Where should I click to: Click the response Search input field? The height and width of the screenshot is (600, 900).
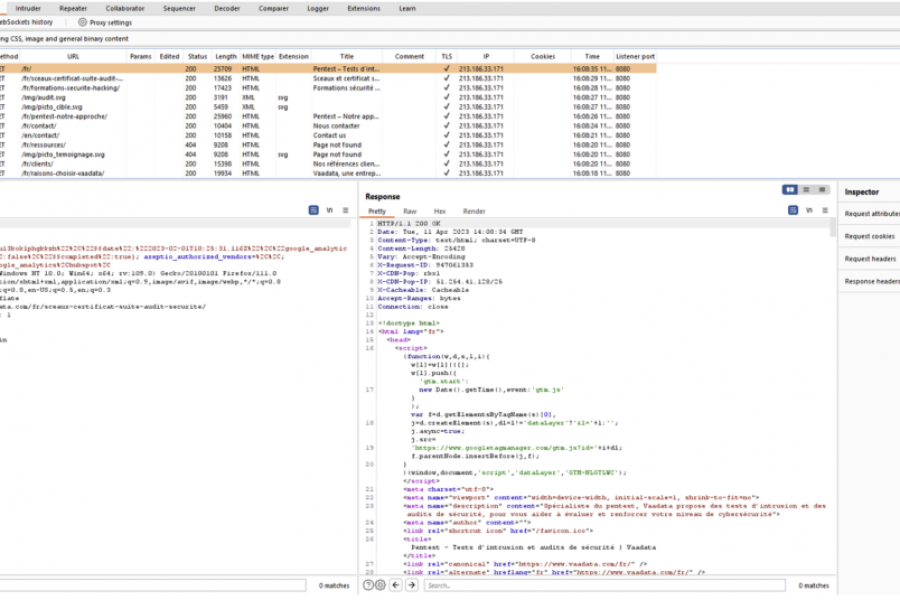click(x=600, y=585)
